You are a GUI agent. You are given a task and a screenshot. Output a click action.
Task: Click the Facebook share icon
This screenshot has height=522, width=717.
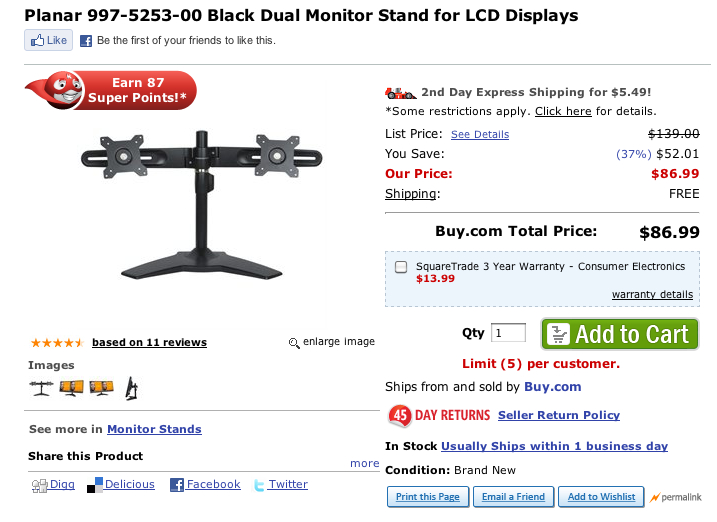pyautogui.click(x=176, y=485)
